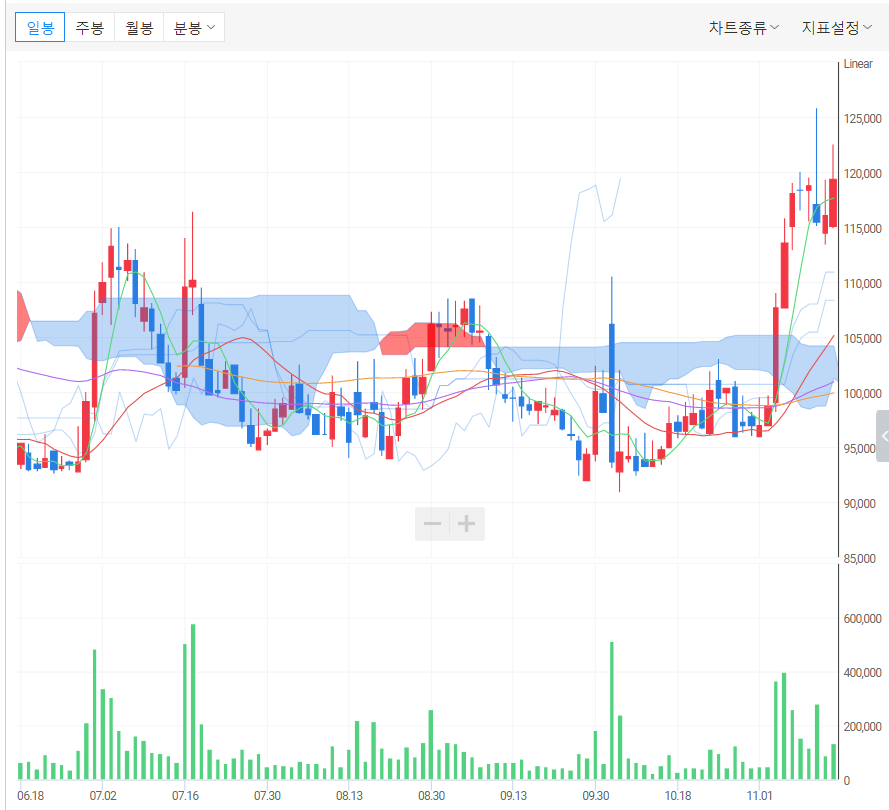
Task: Click the 95,000 price axis label
Action: (860, 448)
